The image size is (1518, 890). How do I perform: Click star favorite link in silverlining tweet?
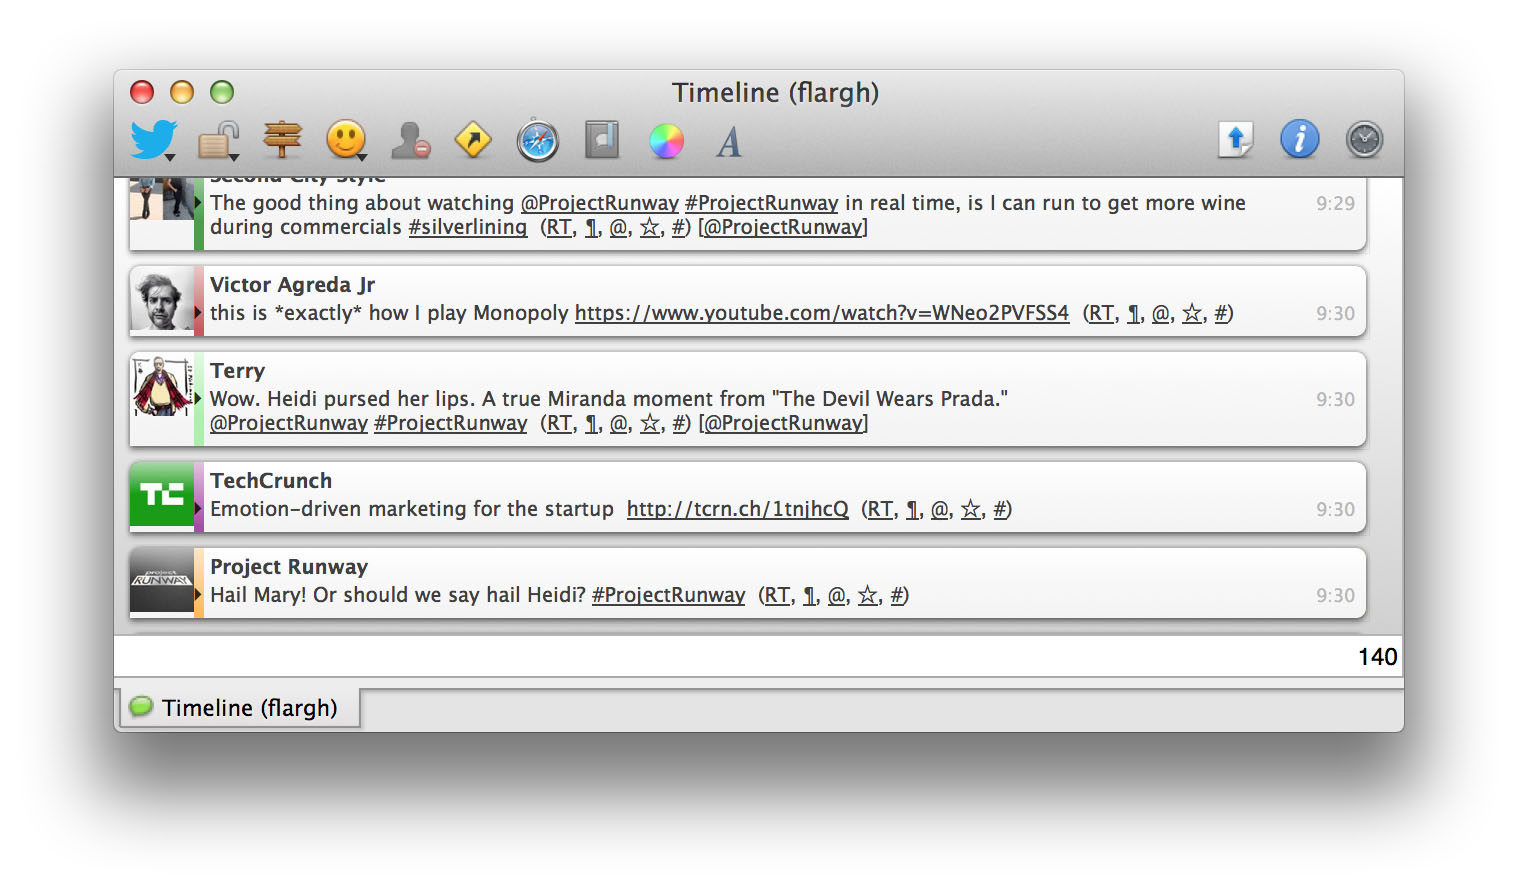650,227
